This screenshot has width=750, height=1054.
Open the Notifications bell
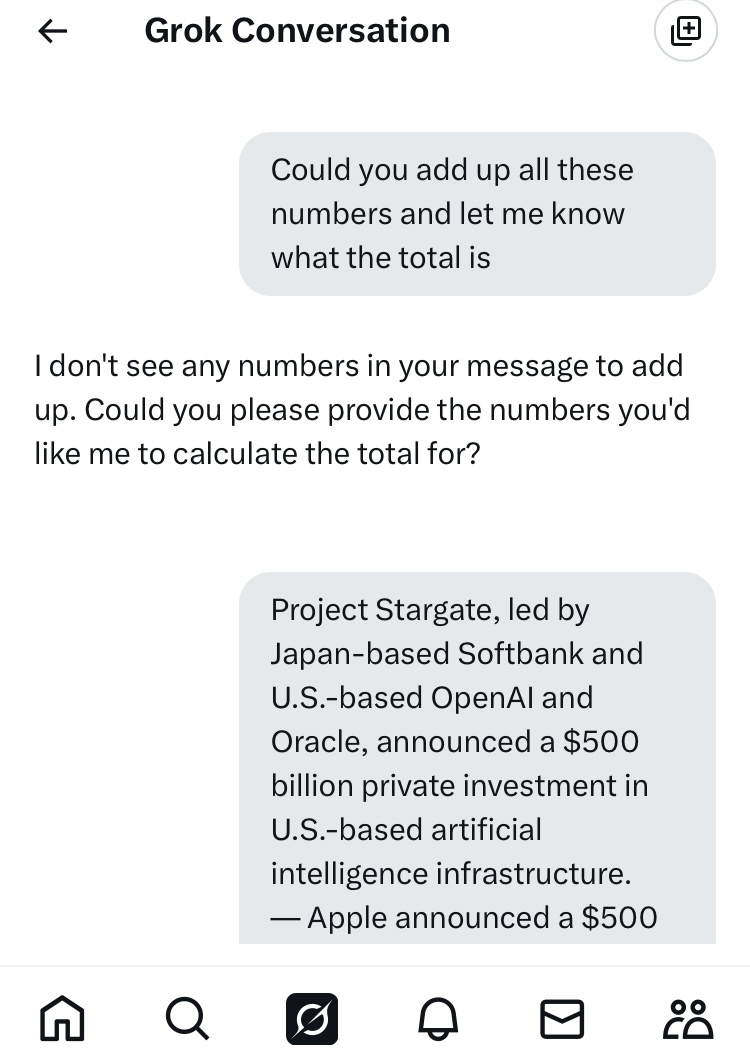point(438,1018)
